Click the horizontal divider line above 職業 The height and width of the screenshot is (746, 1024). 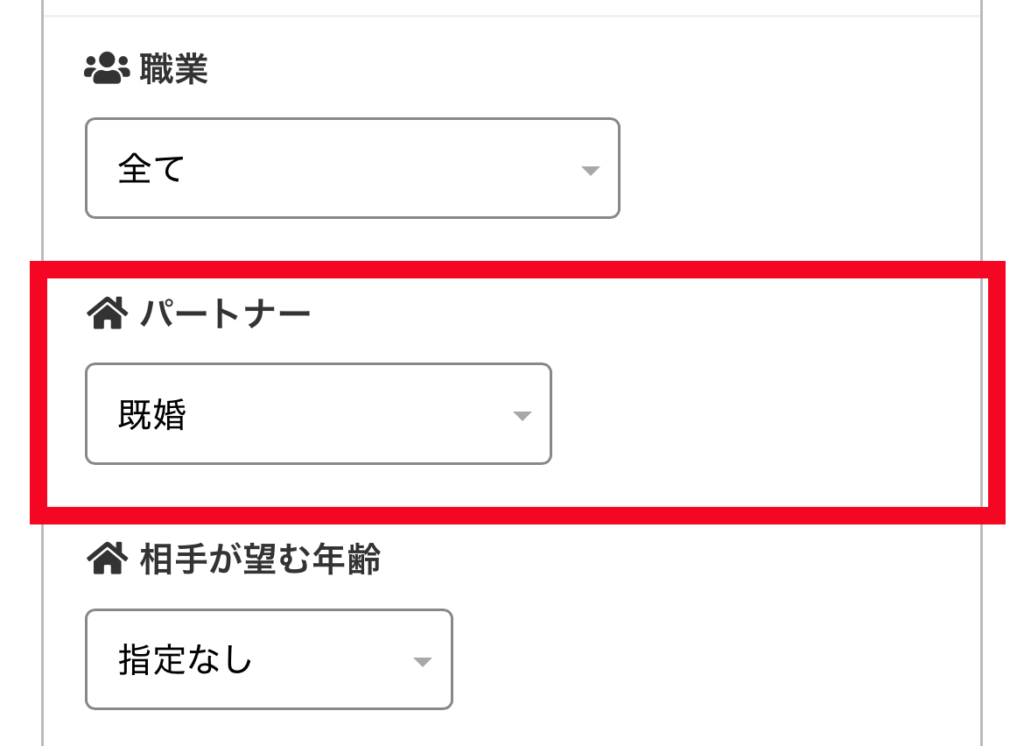512,16
